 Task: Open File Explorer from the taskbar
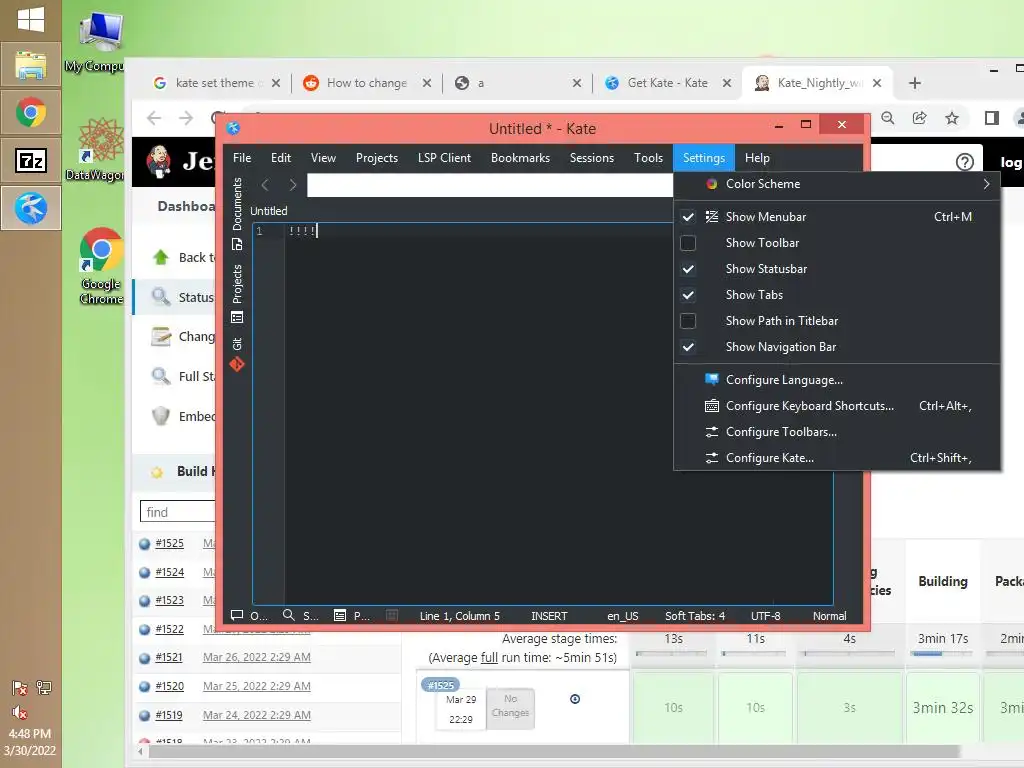click(31, 65)
